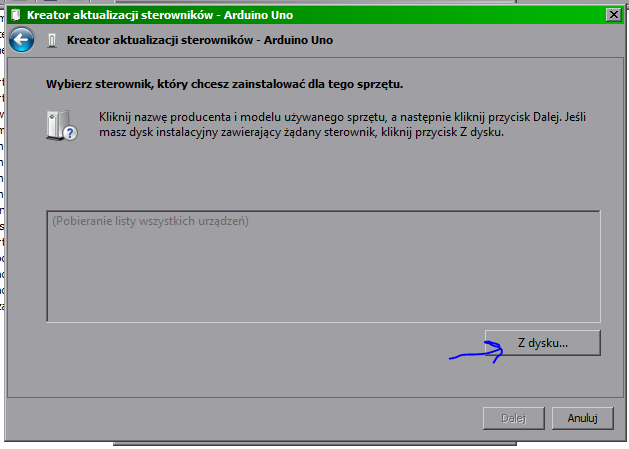Click the blue hand-drawn arrow annotation
The image size is (629, 449).
point(475,351)
